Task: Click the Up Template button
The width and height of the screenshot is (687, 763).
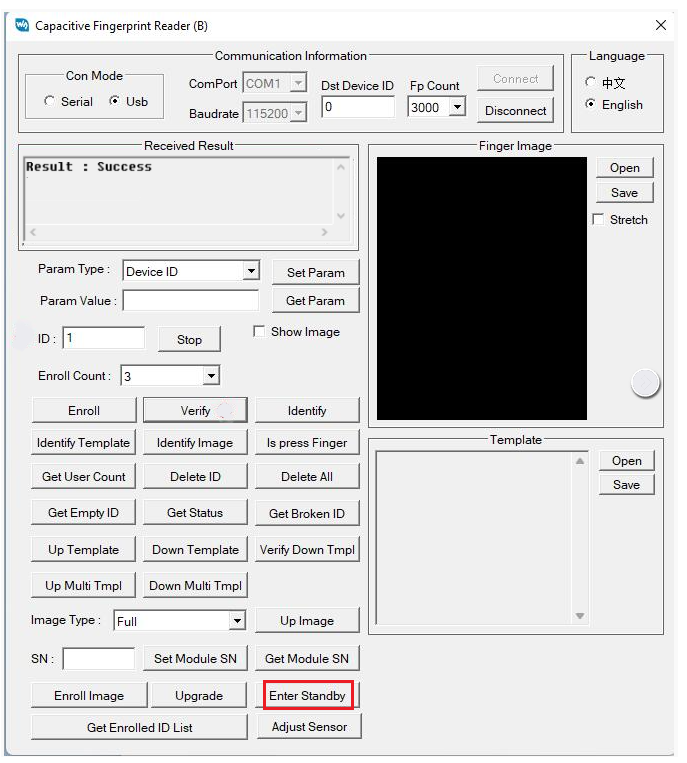Action: click(x=83, y=550)
